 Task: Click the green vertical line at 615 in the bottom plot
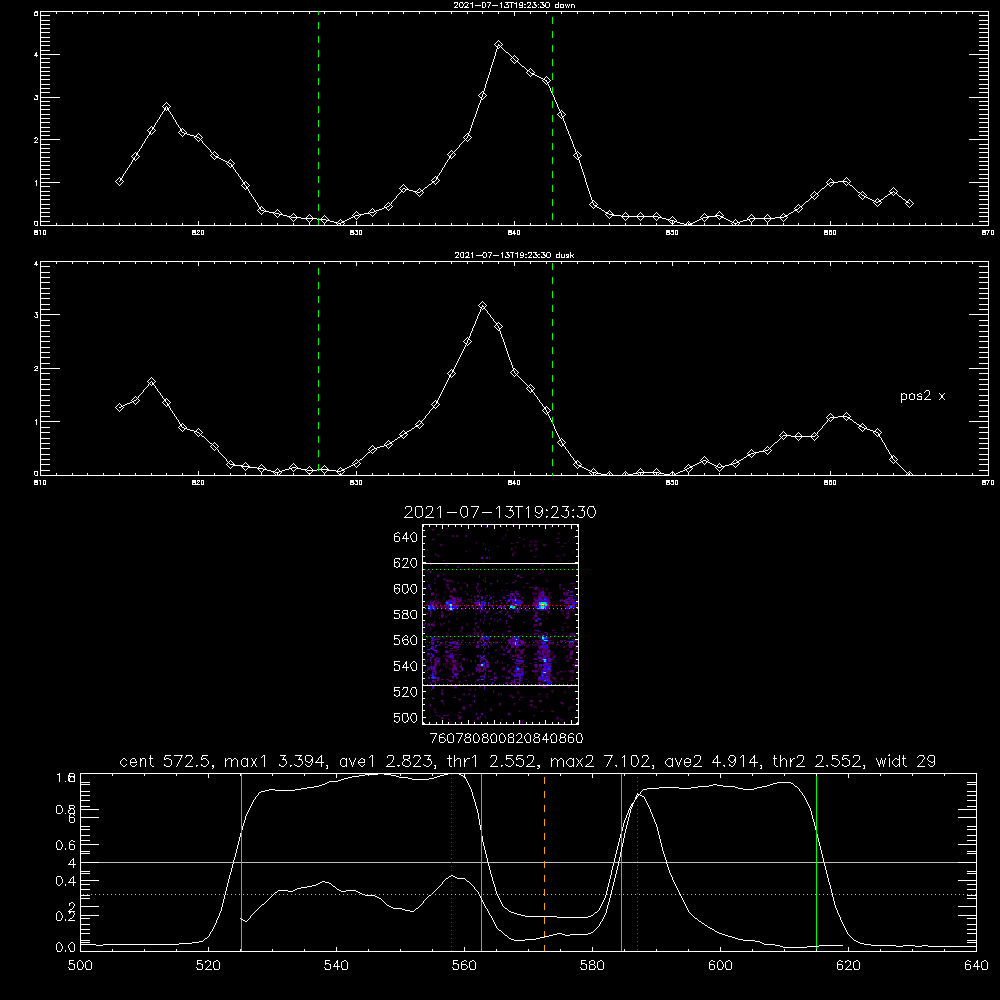816,862
